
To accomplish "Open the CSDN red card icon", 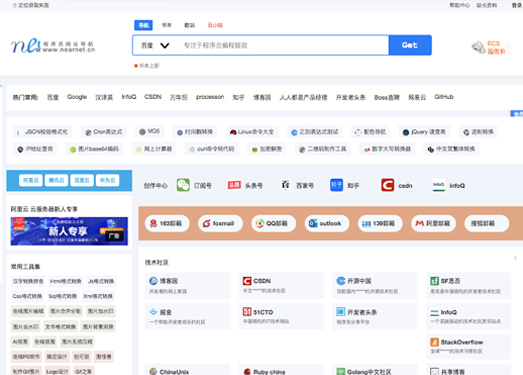I will [247, 281].
